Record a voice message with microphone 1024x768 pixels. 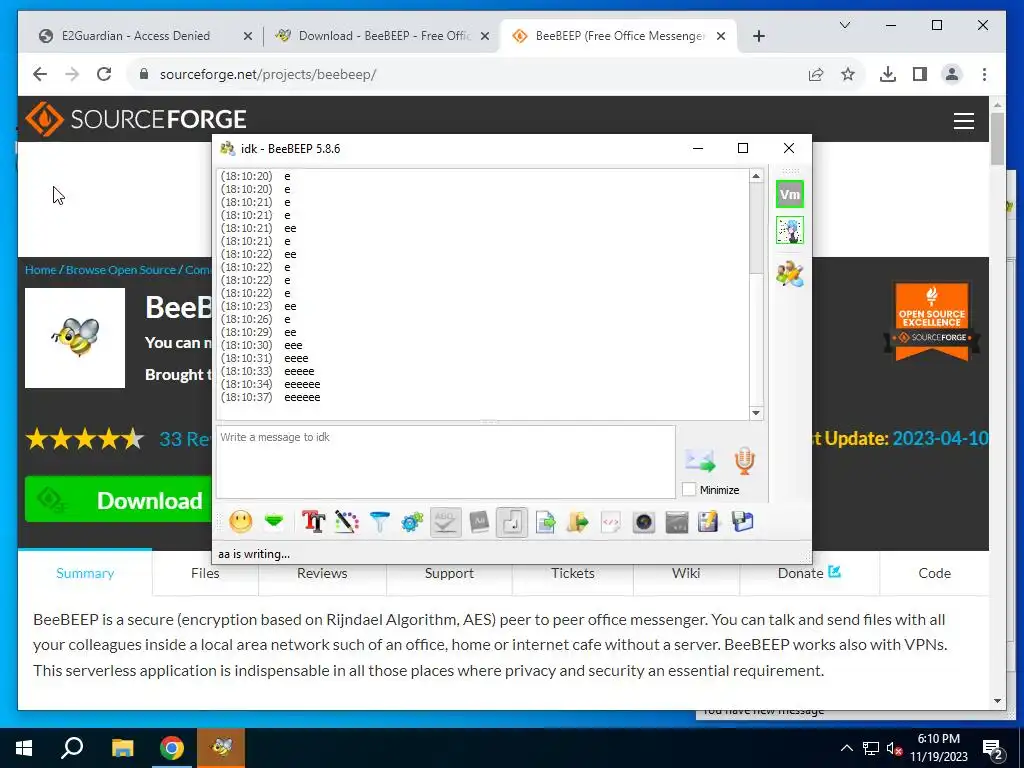(744, 461)
